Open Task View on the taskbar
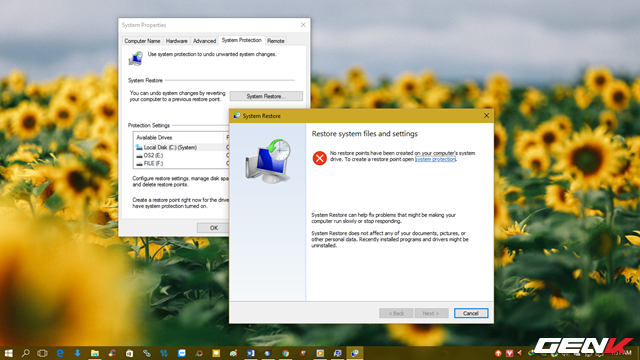 pyautogui.click(x=42, y=353)
